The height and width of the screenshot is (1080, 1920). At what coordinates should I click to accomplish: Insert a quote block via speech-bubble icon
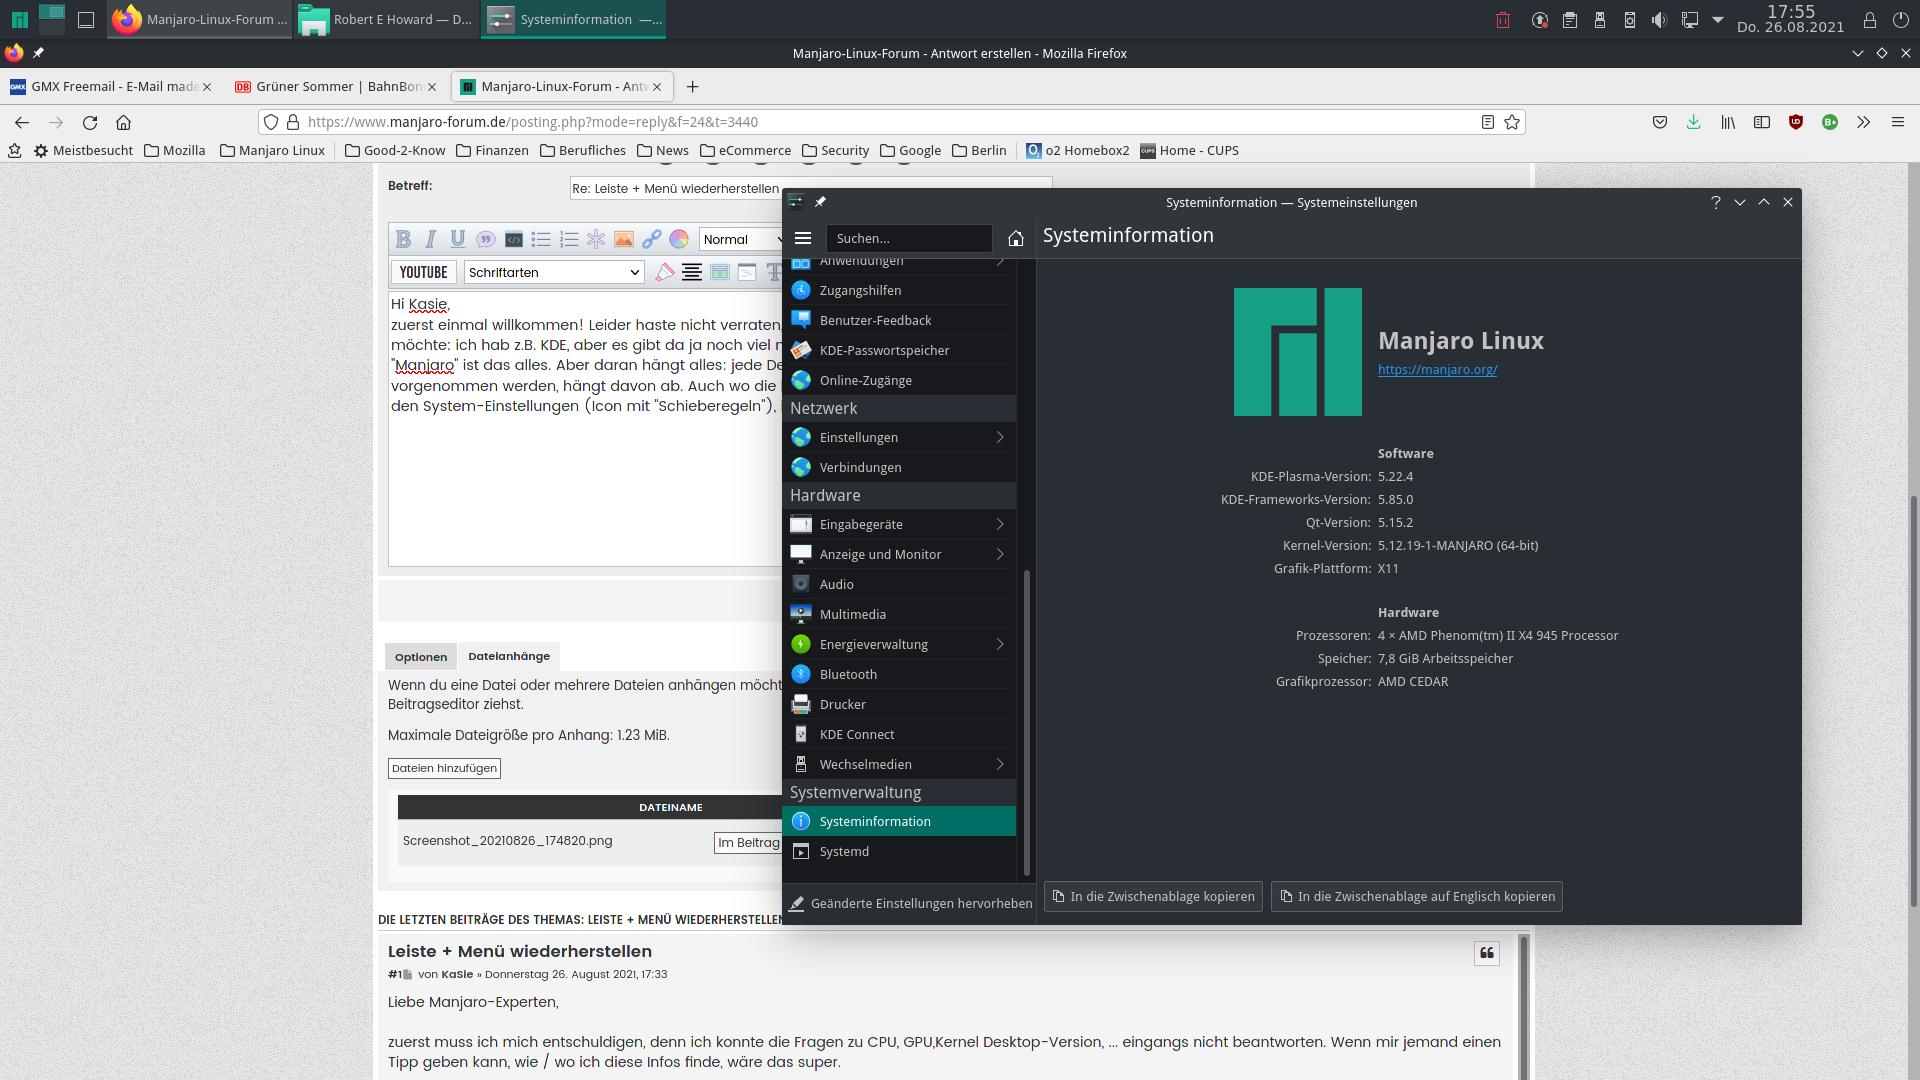pyautogui.click(x=486, y=239)
